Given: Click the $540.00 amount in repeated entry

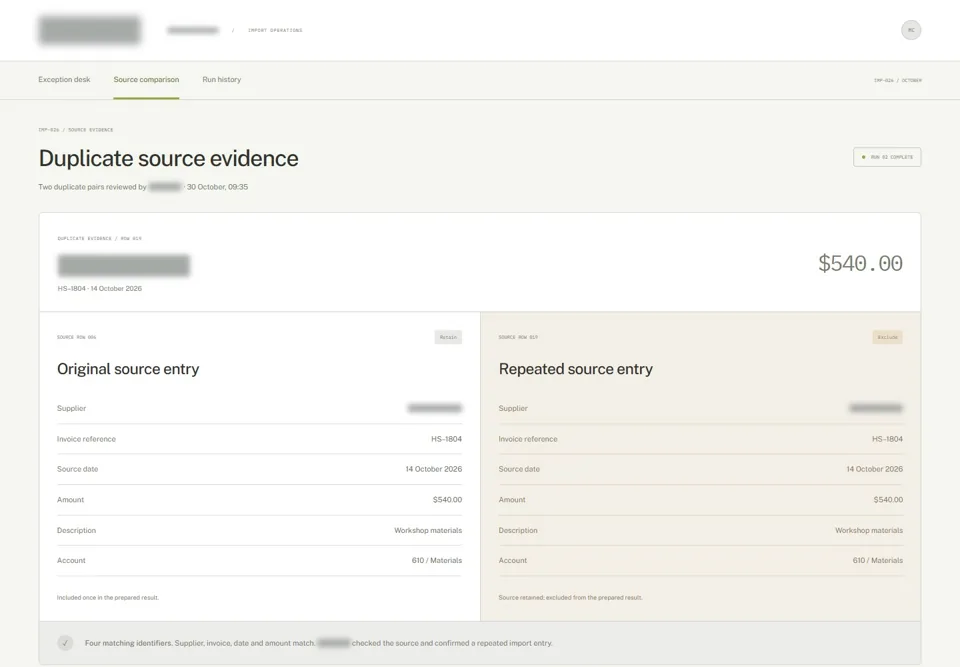Looking at the screenshot, I should tap(888, 500).
